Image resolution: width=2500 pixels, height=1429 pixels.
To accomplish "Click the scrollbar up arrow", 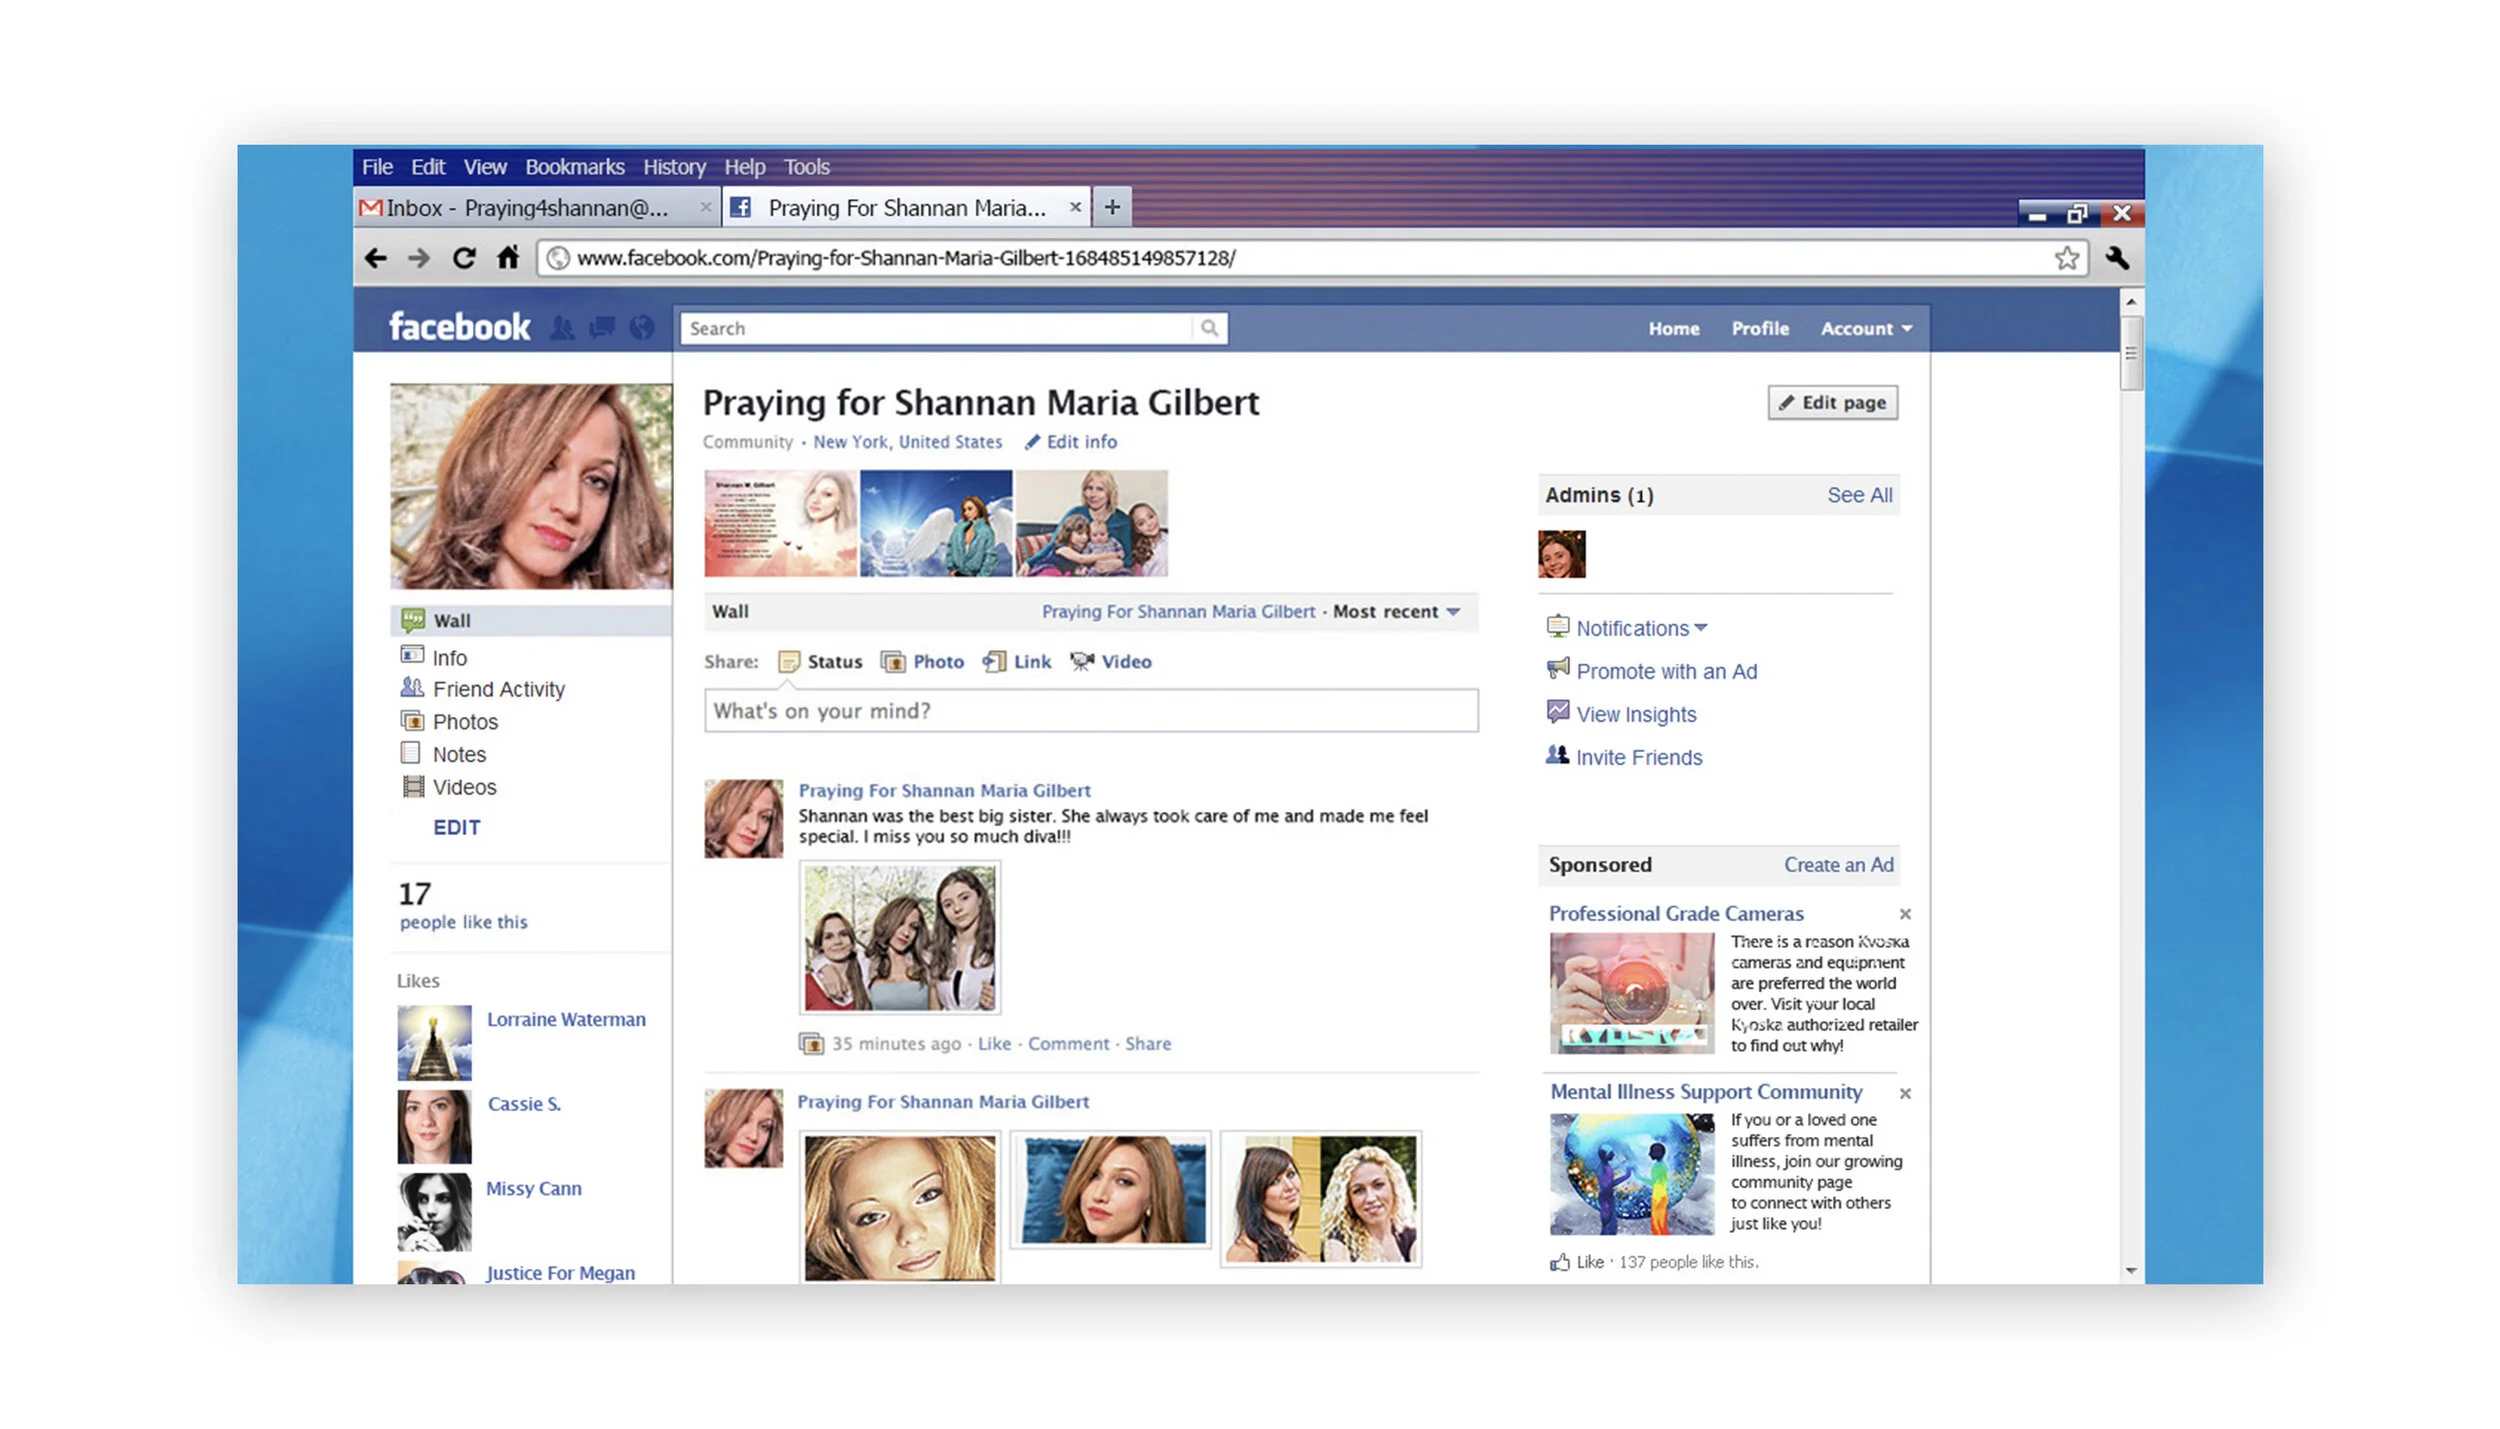I will coord(2131,301).
